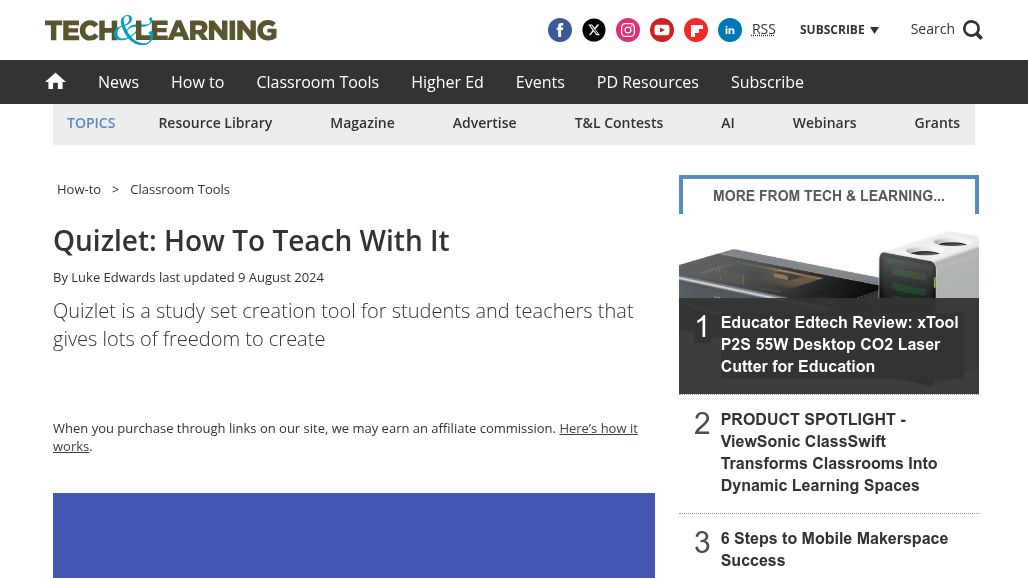Open author Luke Edwards' profile link
Screen dimensions: 1028x578
pyautogui.click(x=113, y=277)
